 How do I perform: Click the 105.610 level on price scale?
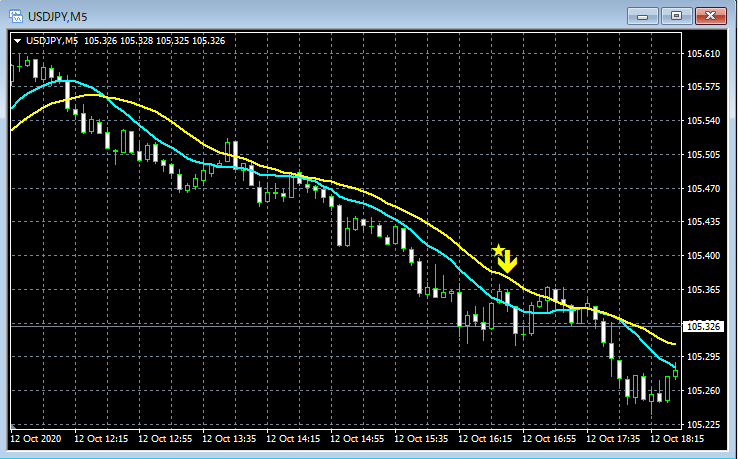[703, 54]
